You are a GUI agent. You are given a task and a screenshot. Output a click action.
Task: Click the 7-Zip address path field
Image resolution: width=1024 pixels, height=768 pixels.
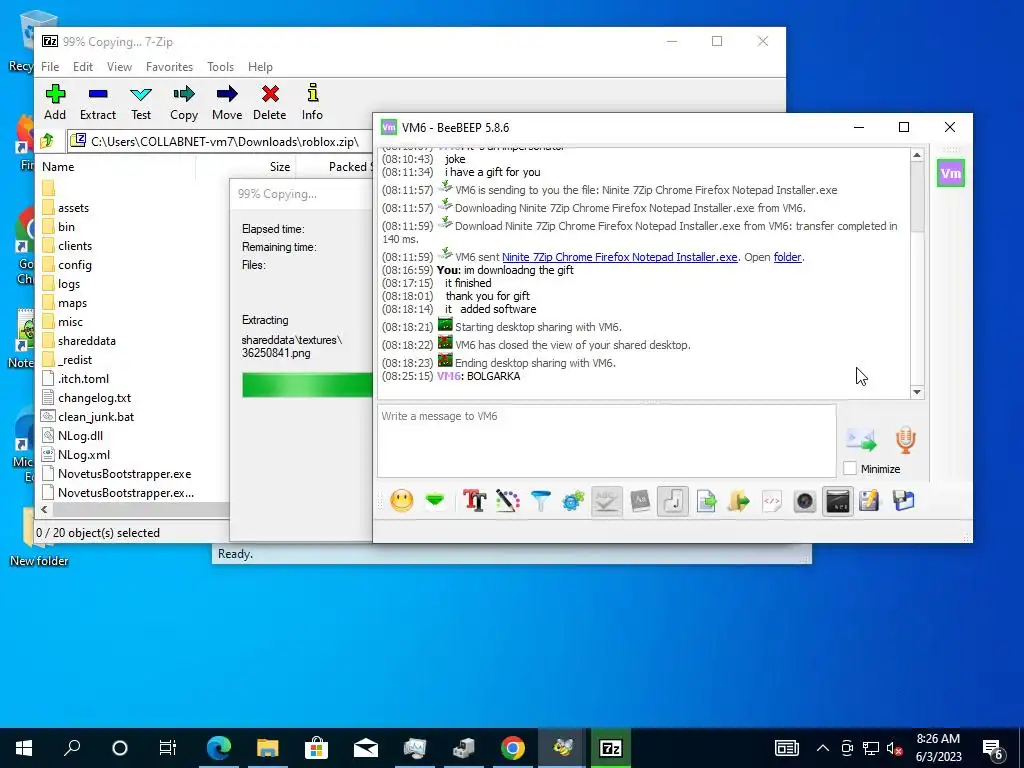pyautogui.click(x=222, y=141)
